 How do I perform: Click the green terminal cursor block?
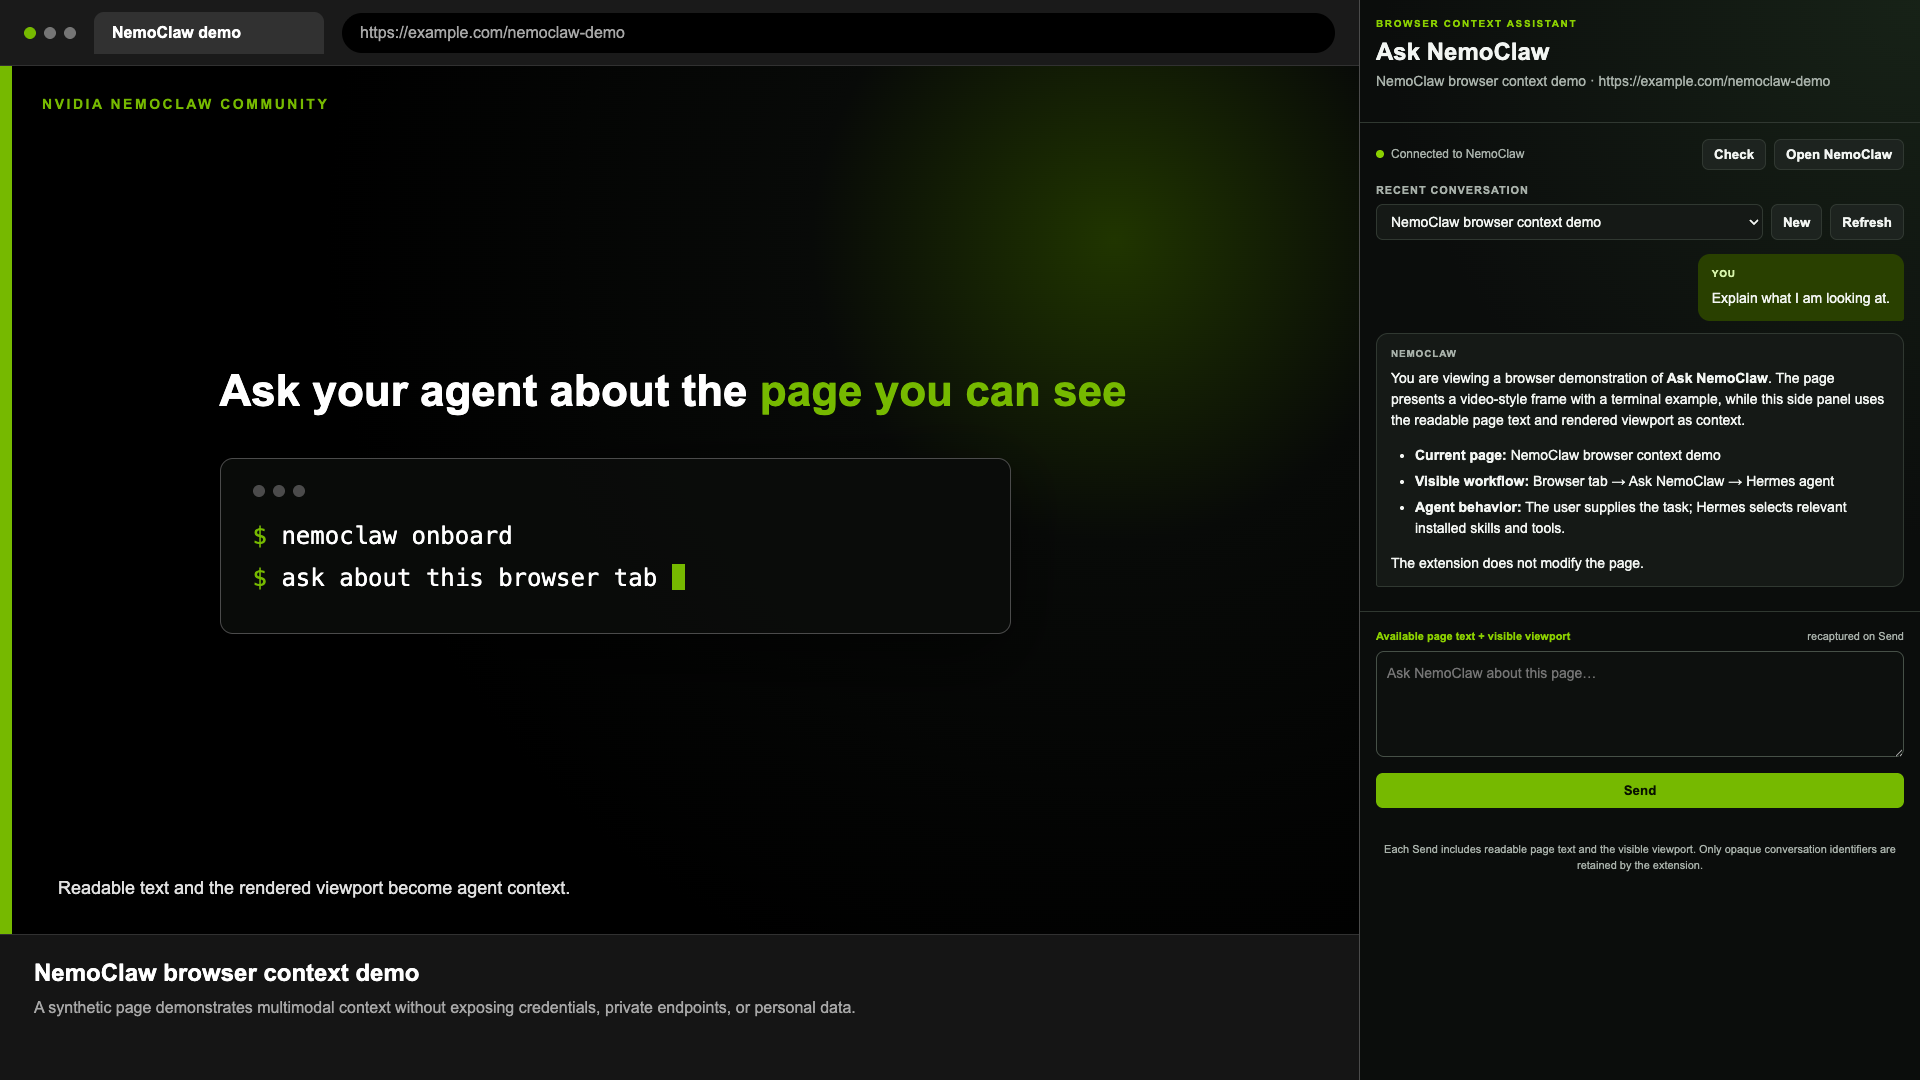[x=678, y=577]
